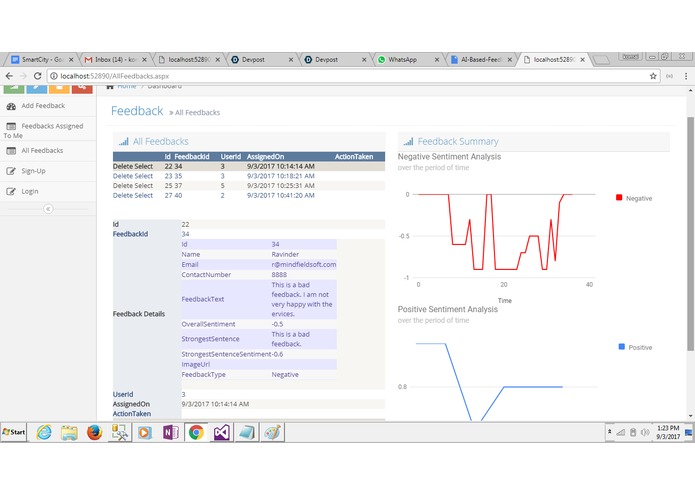The width and height of the screenshot is (695, 494).
Task: Reload the current page
Action: pyautogui.click(x=38, y=76)
